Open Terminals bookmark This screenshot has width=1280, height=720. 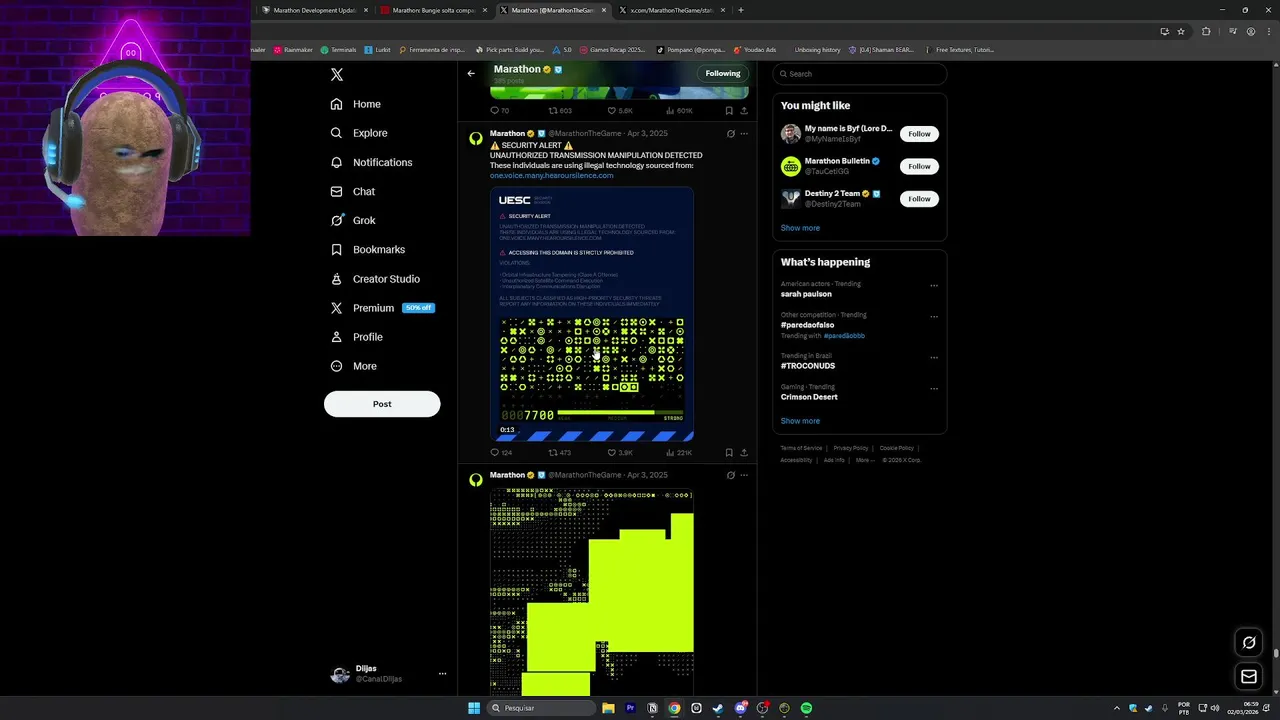(338, 50)
